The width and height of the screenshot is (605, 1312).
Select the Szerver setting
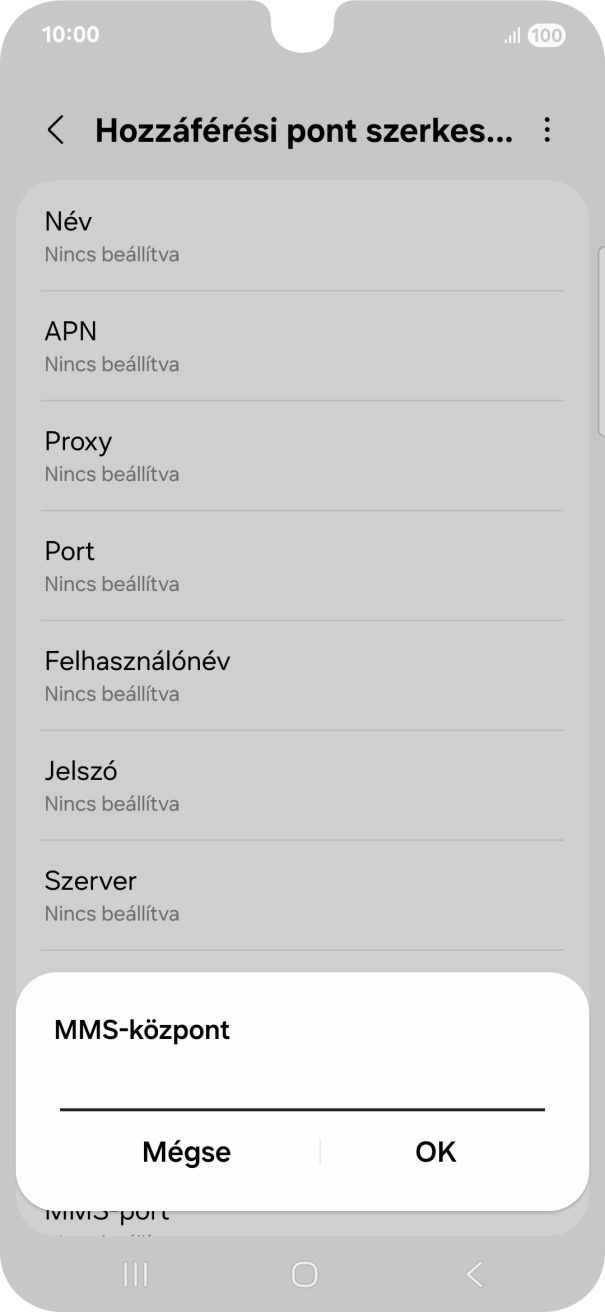(x=300, y=895)
